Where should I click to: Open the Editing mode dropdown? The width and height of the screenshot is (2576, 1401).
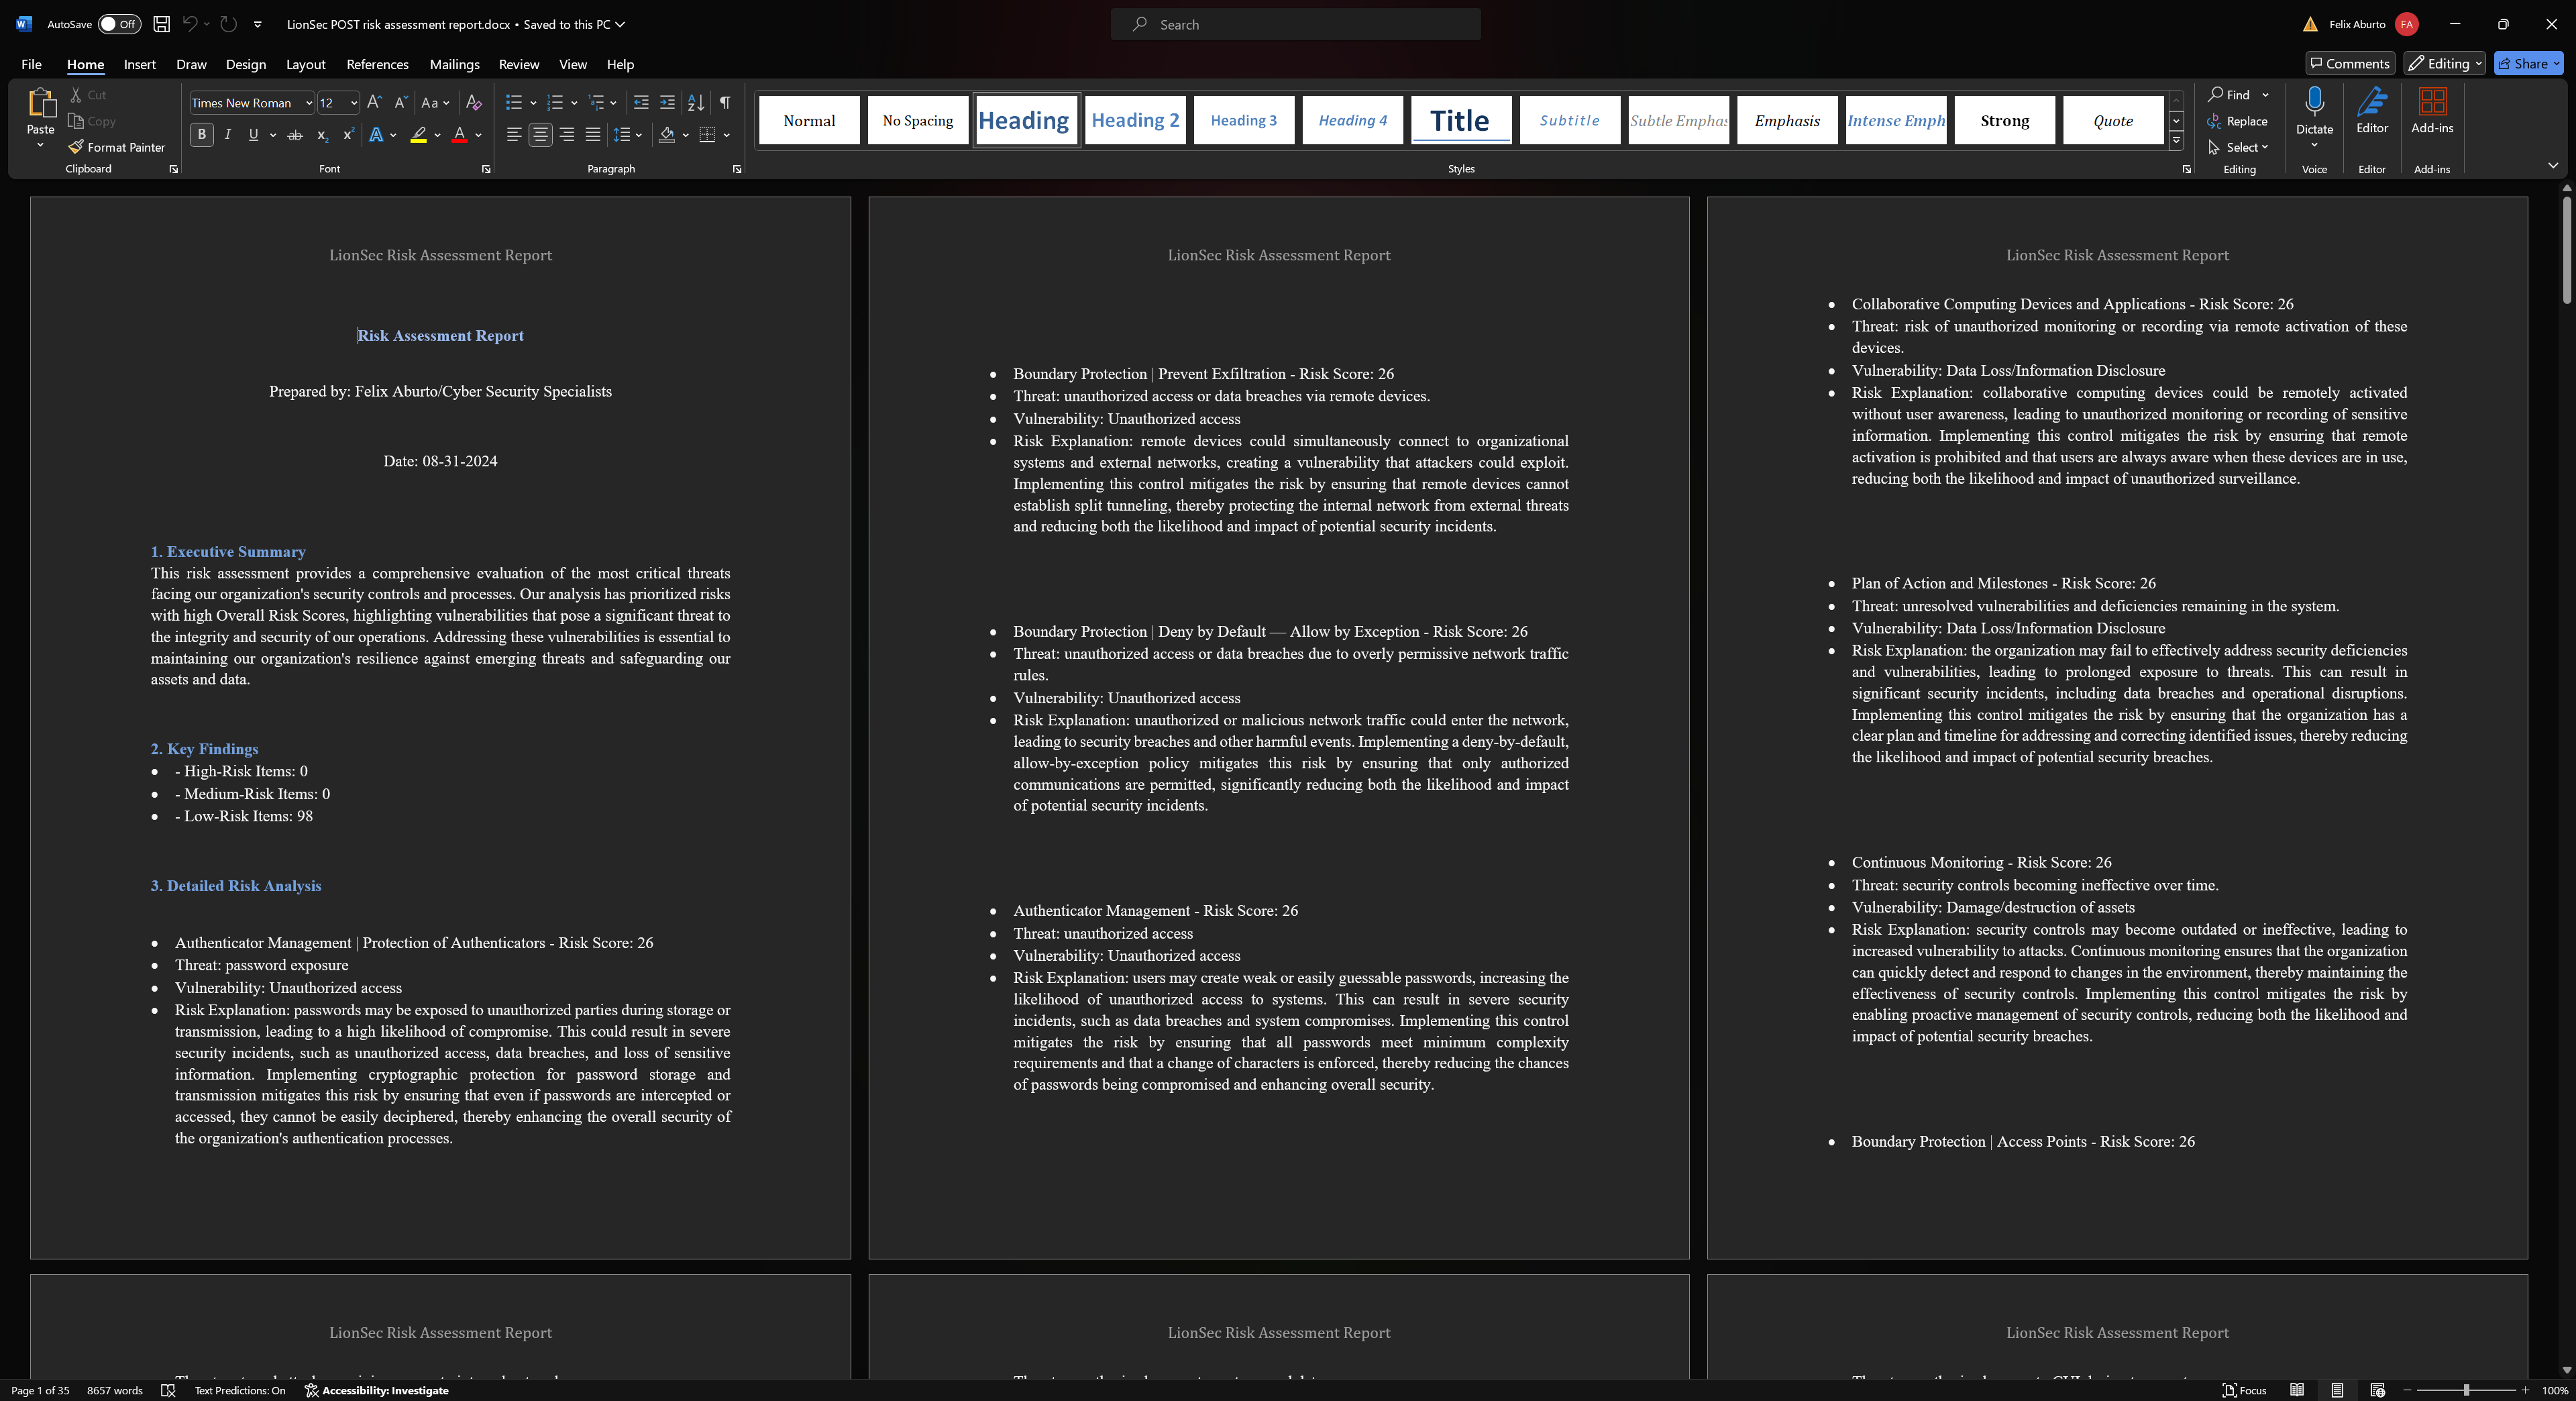pyautogui.click(x=2444, y=63)
